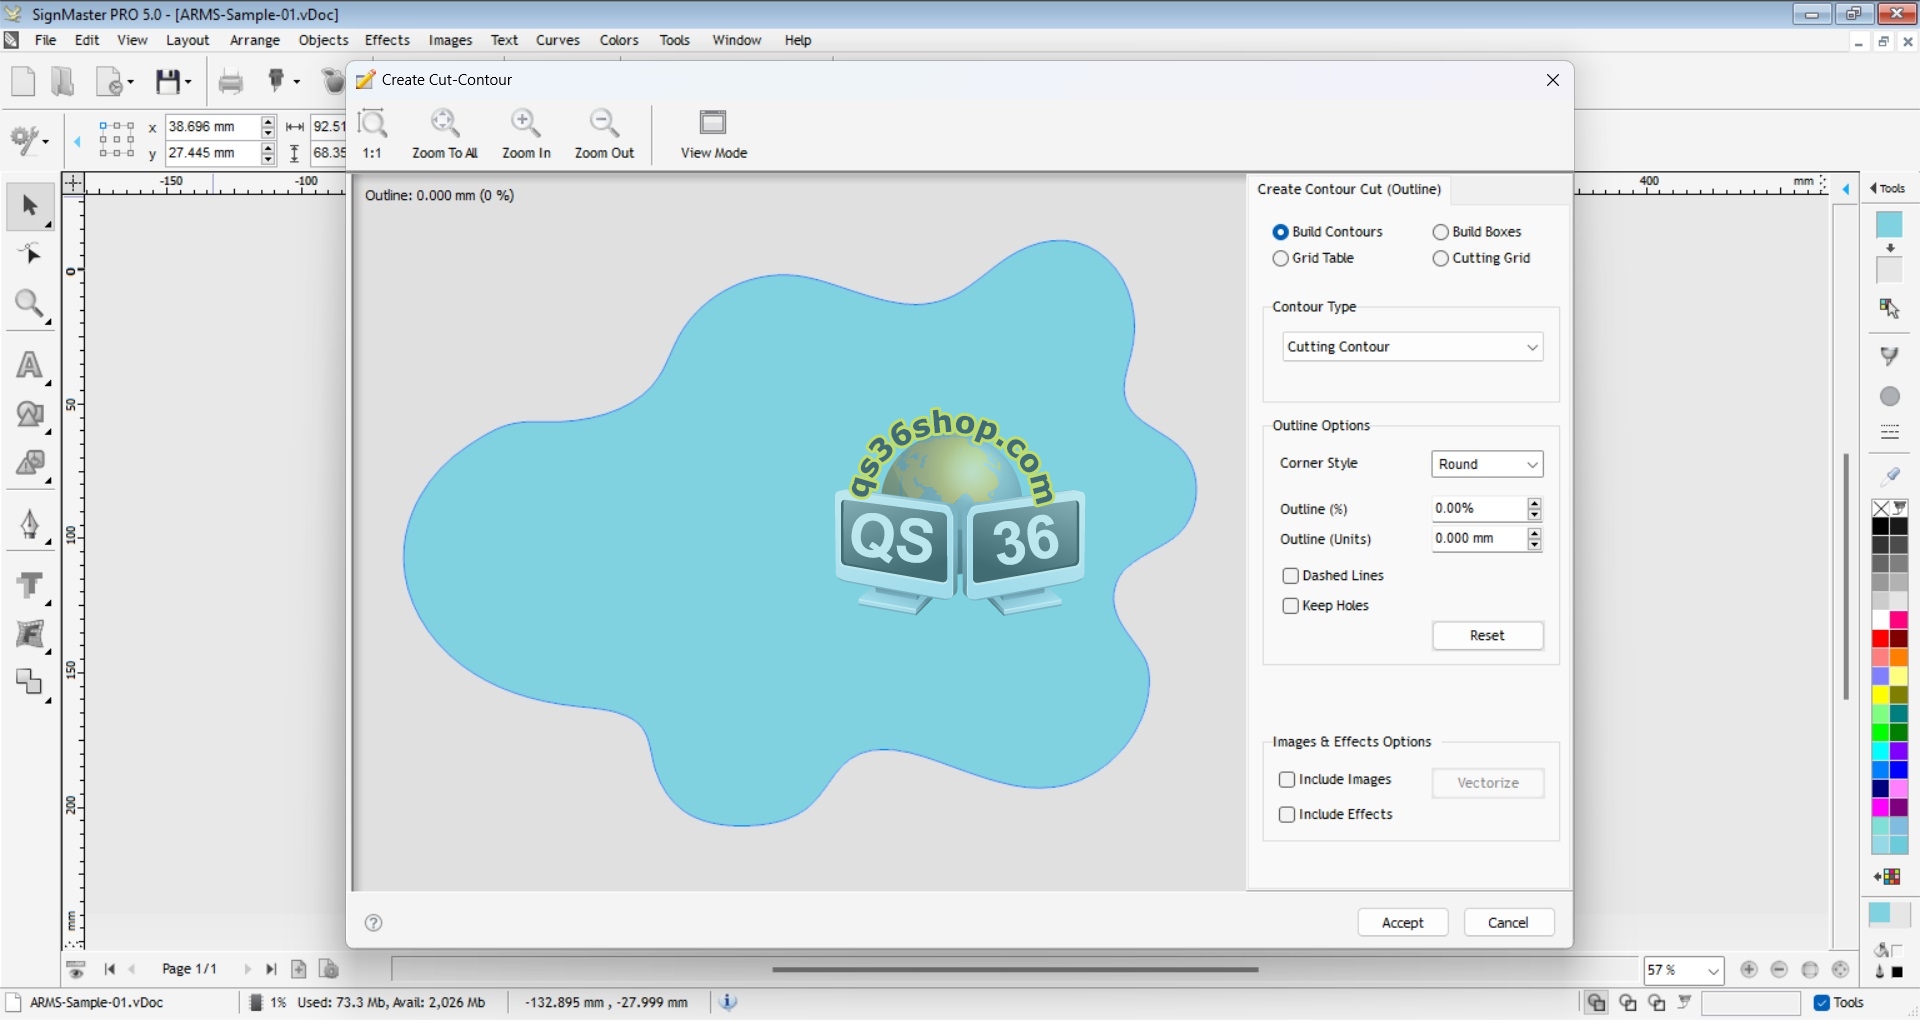Pick the red swatch in color palette

tap(1880, 639)
